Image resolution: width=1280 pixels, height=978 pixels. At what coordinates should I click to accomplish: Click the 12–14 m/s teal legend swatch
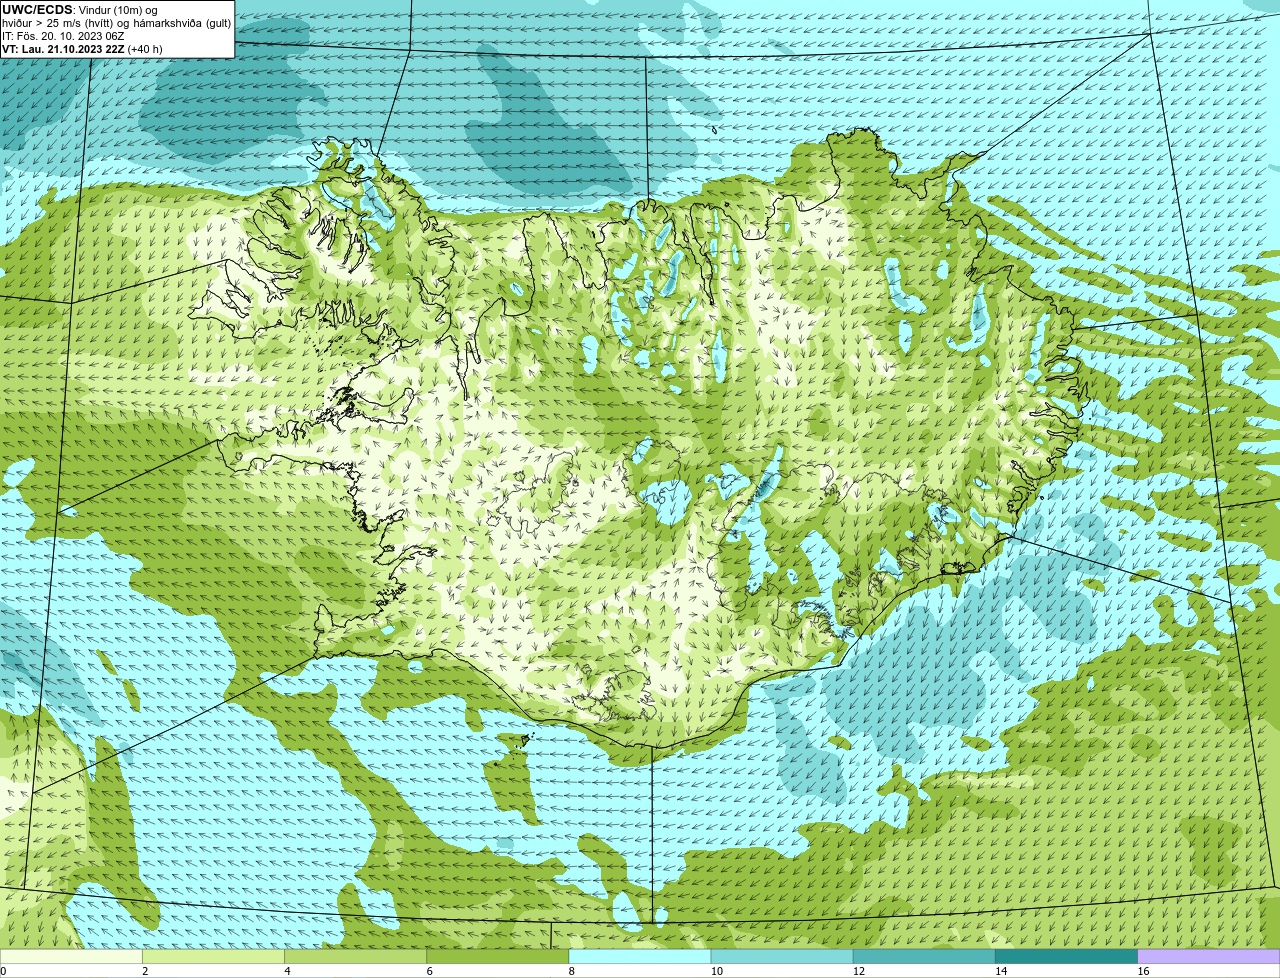(924, 957)
